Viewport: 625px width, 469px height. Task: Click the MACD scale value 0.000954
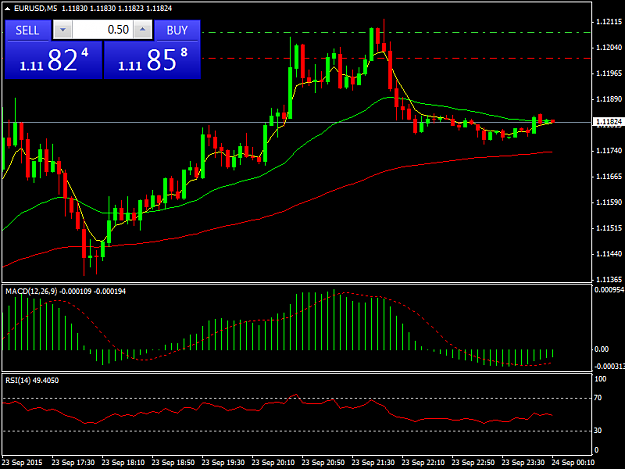[609, 290]
